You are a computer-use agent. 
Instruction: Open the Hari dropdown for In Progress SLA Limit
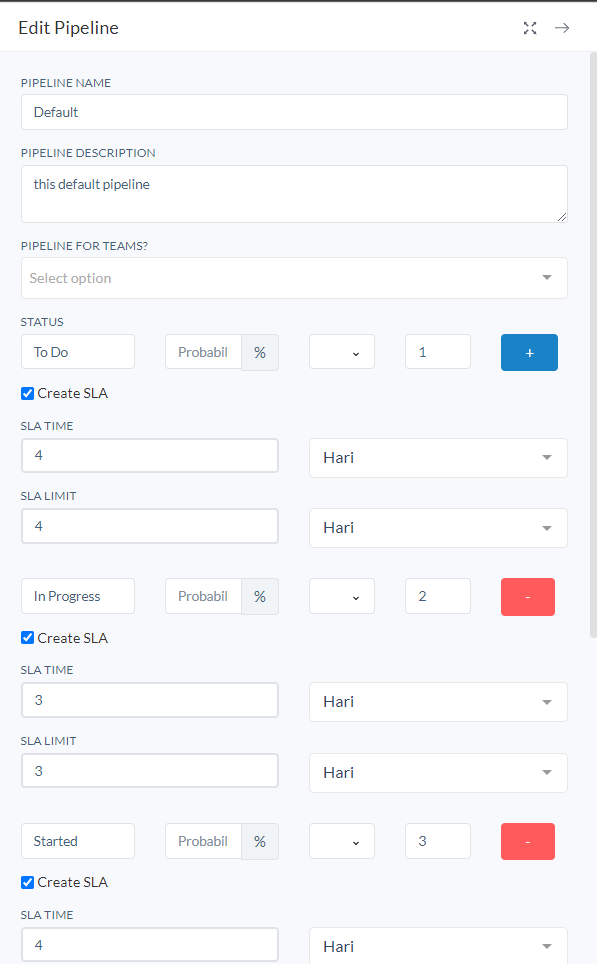pos(438,773)
